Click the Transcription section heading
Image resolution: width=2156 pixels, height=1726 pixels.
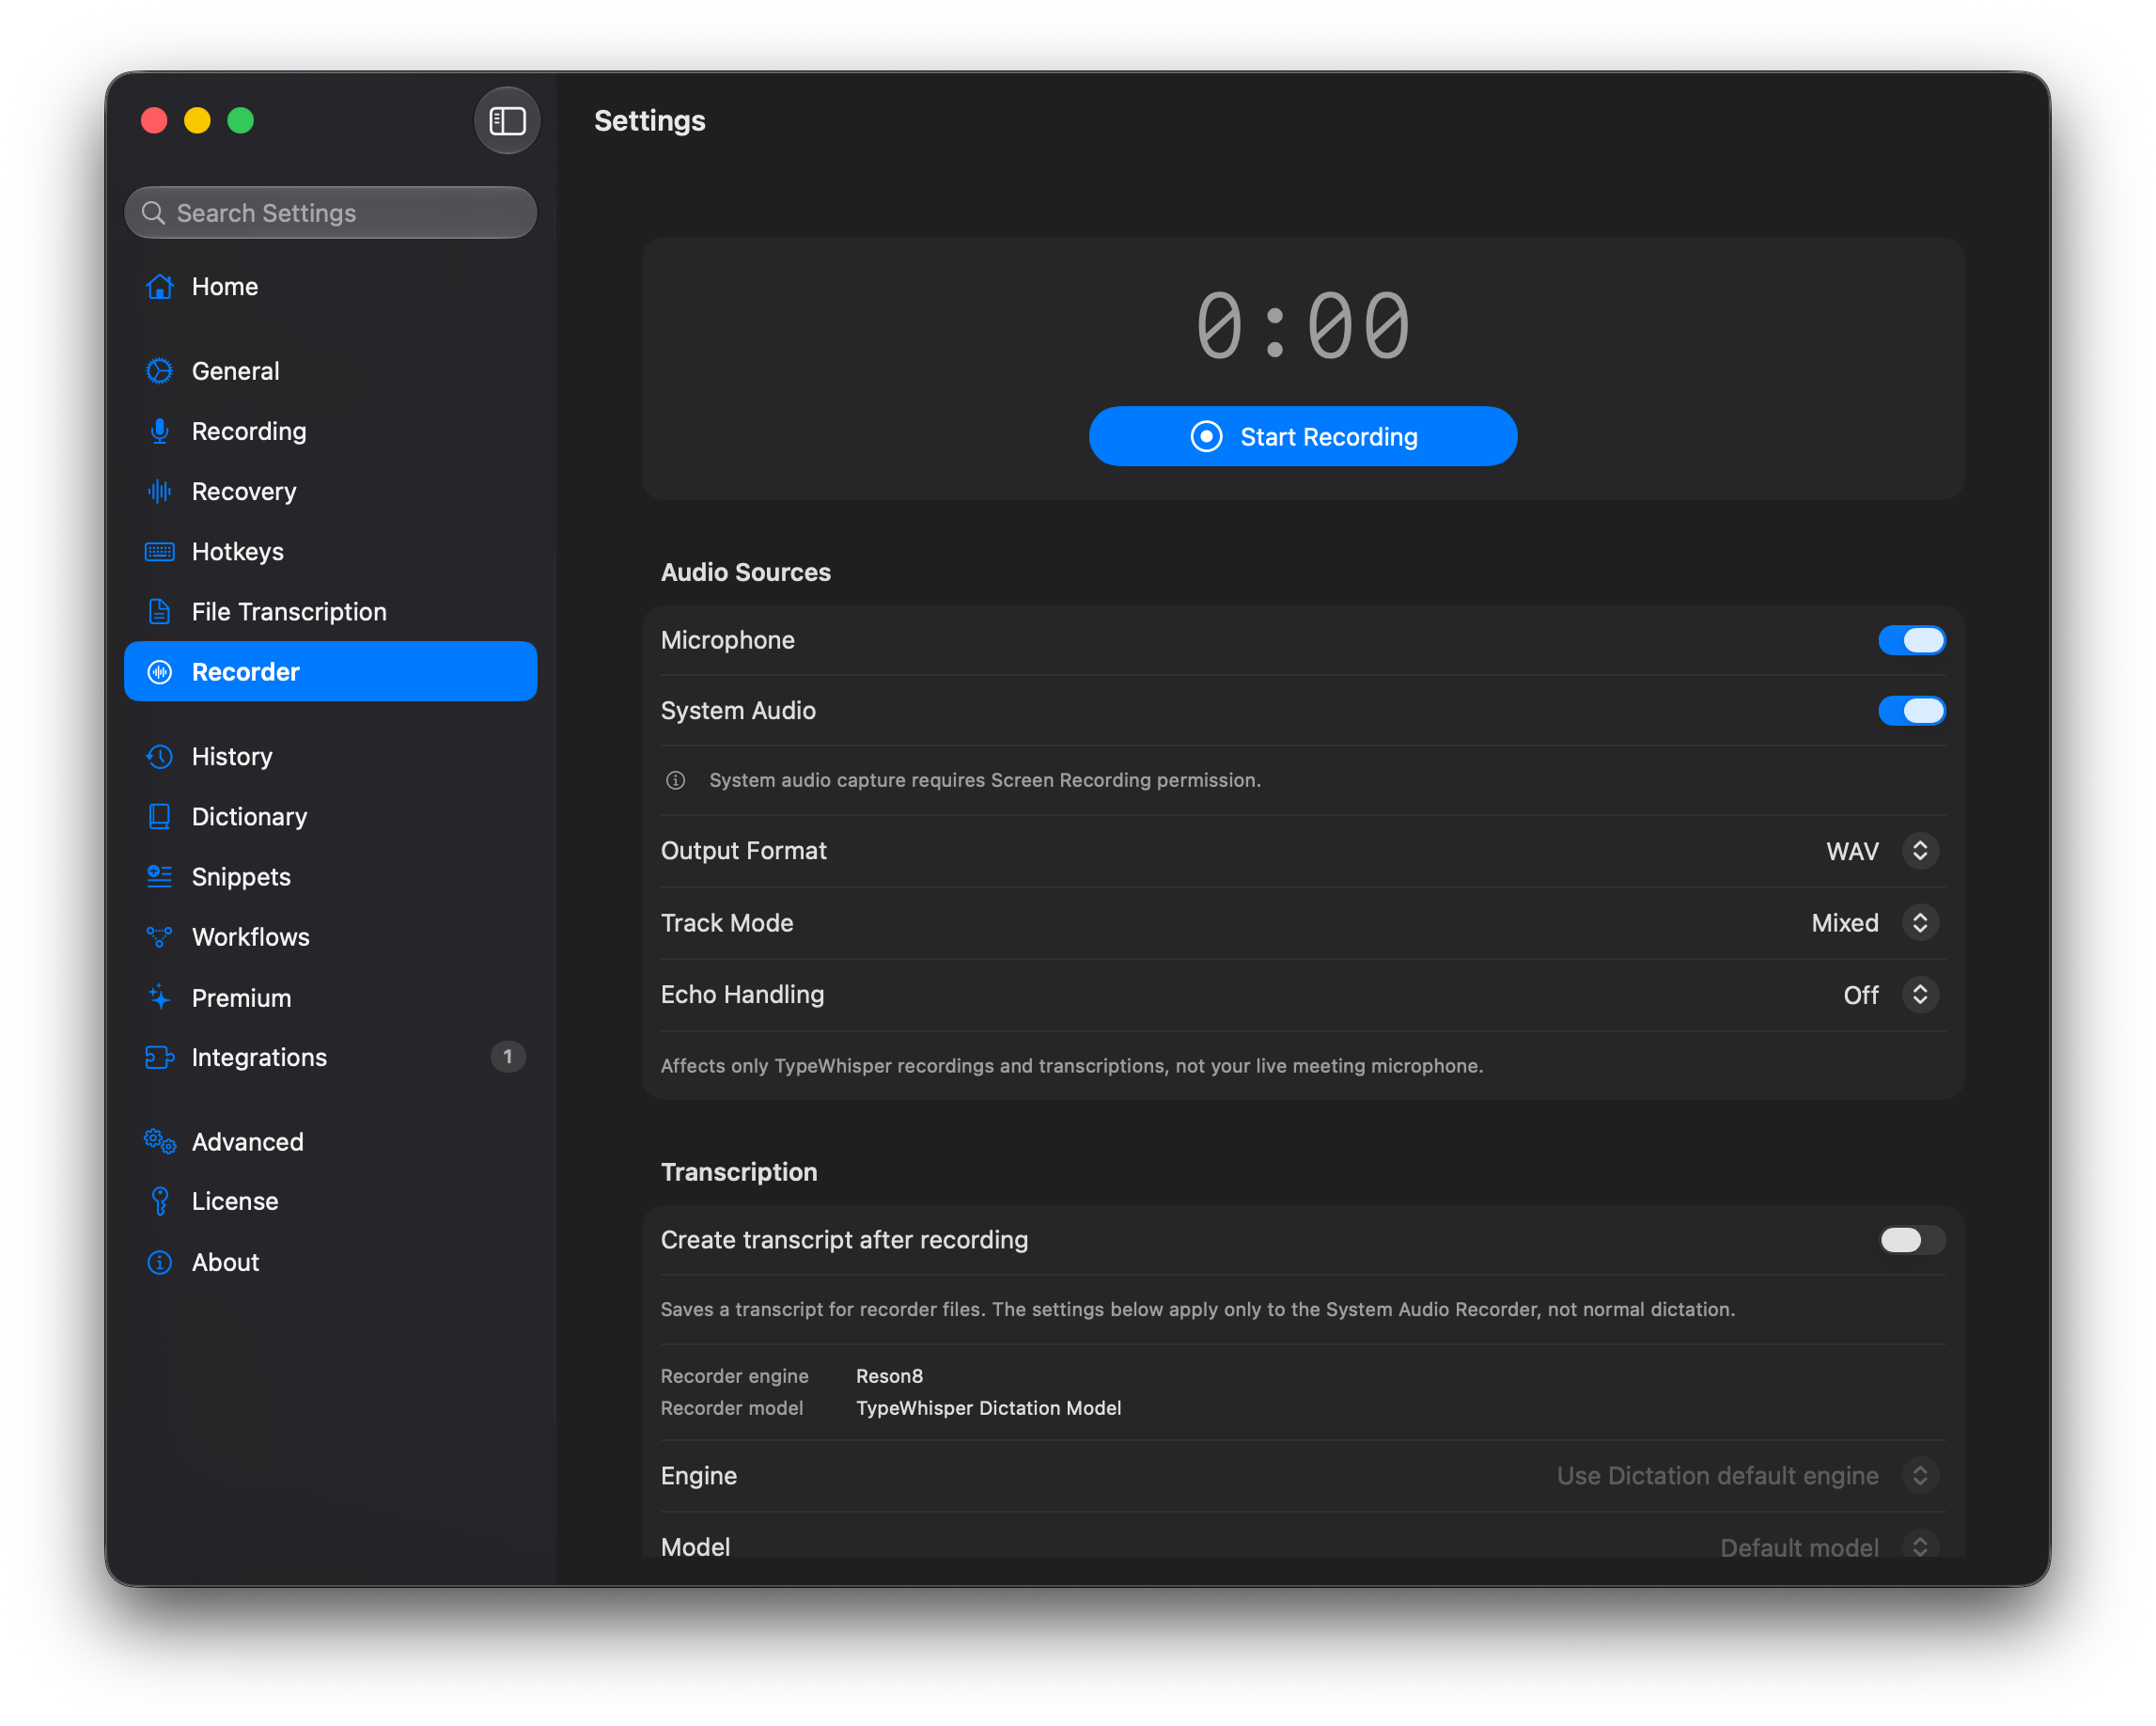pyautogui.click(x=738, y=1172)
